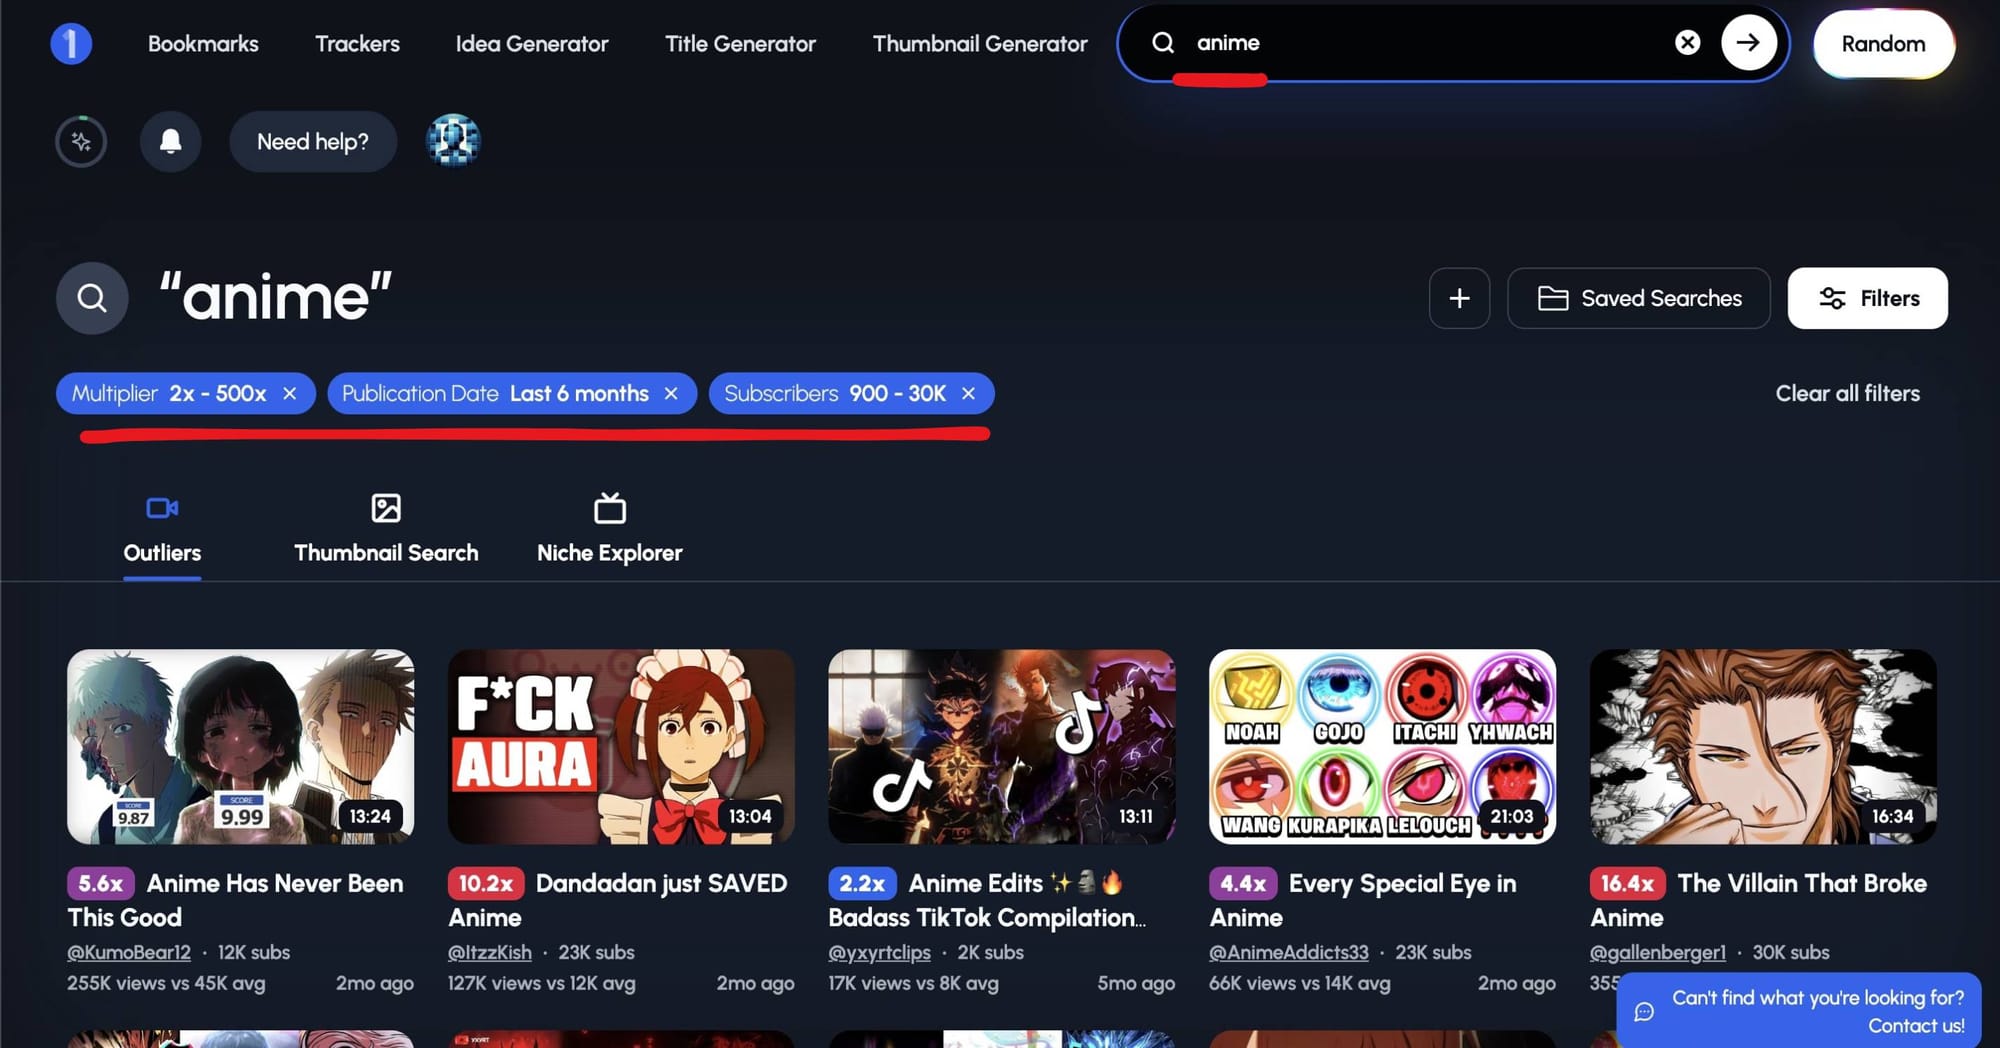The image size is (2000, 1048).
Task: Click in the anime search input field
Action: [x=1420, y=43]
